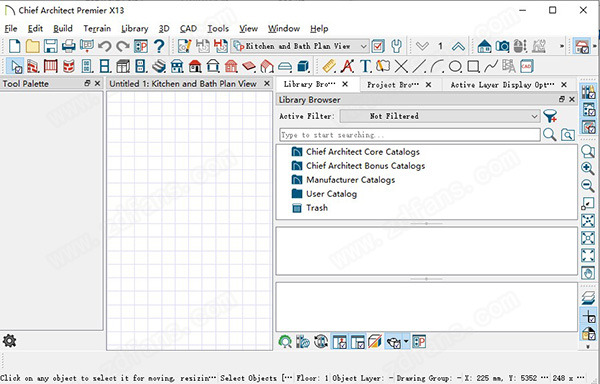Viewport: 600px width, 384px height.
Task: Click the Zoom Out magnifier icon
Action: 588,186
